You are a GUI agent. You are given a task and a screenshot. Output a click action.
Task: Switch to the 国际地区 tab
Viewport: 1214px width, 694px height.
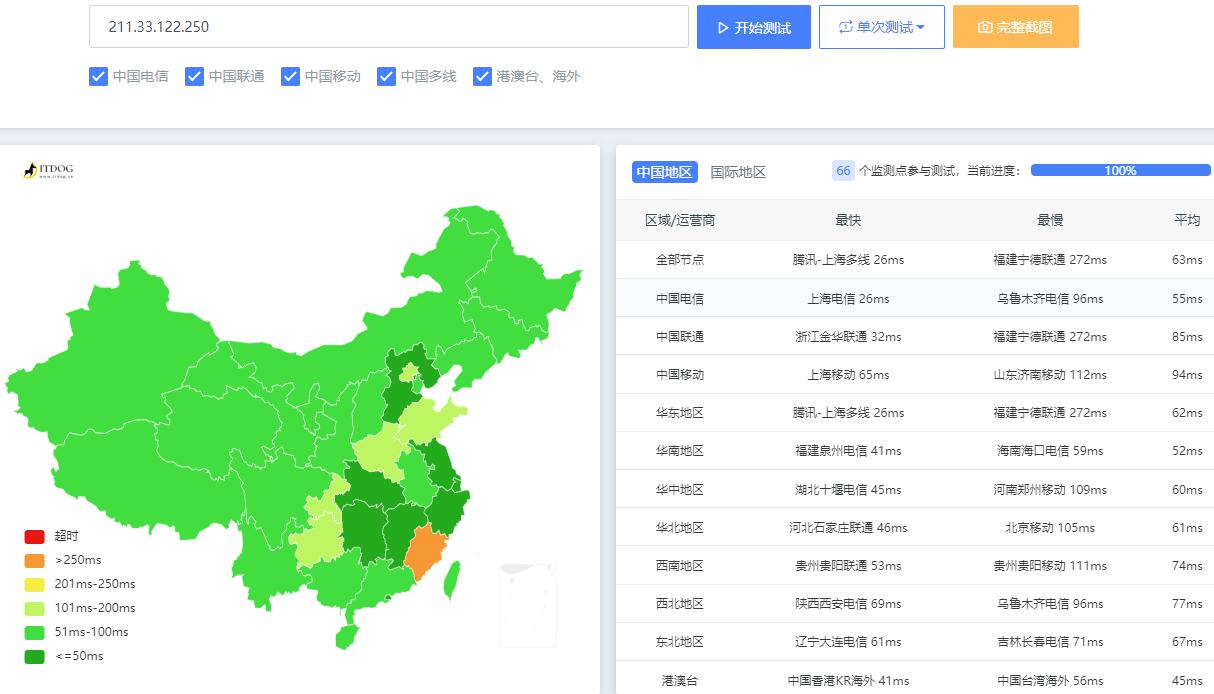tap(738, 171)
